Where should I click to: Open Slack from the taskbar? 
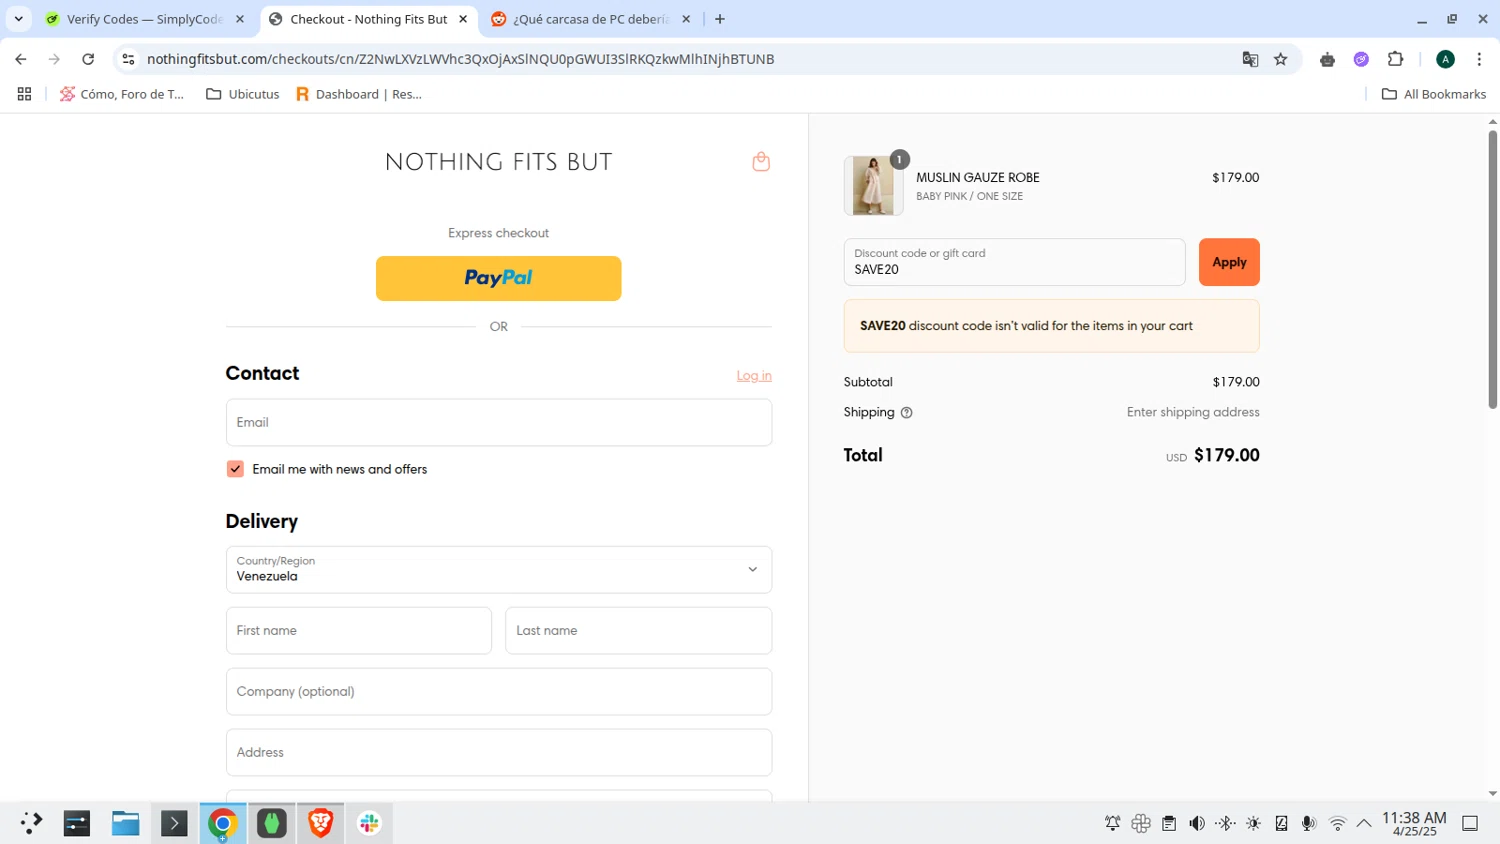click(369, 823)
